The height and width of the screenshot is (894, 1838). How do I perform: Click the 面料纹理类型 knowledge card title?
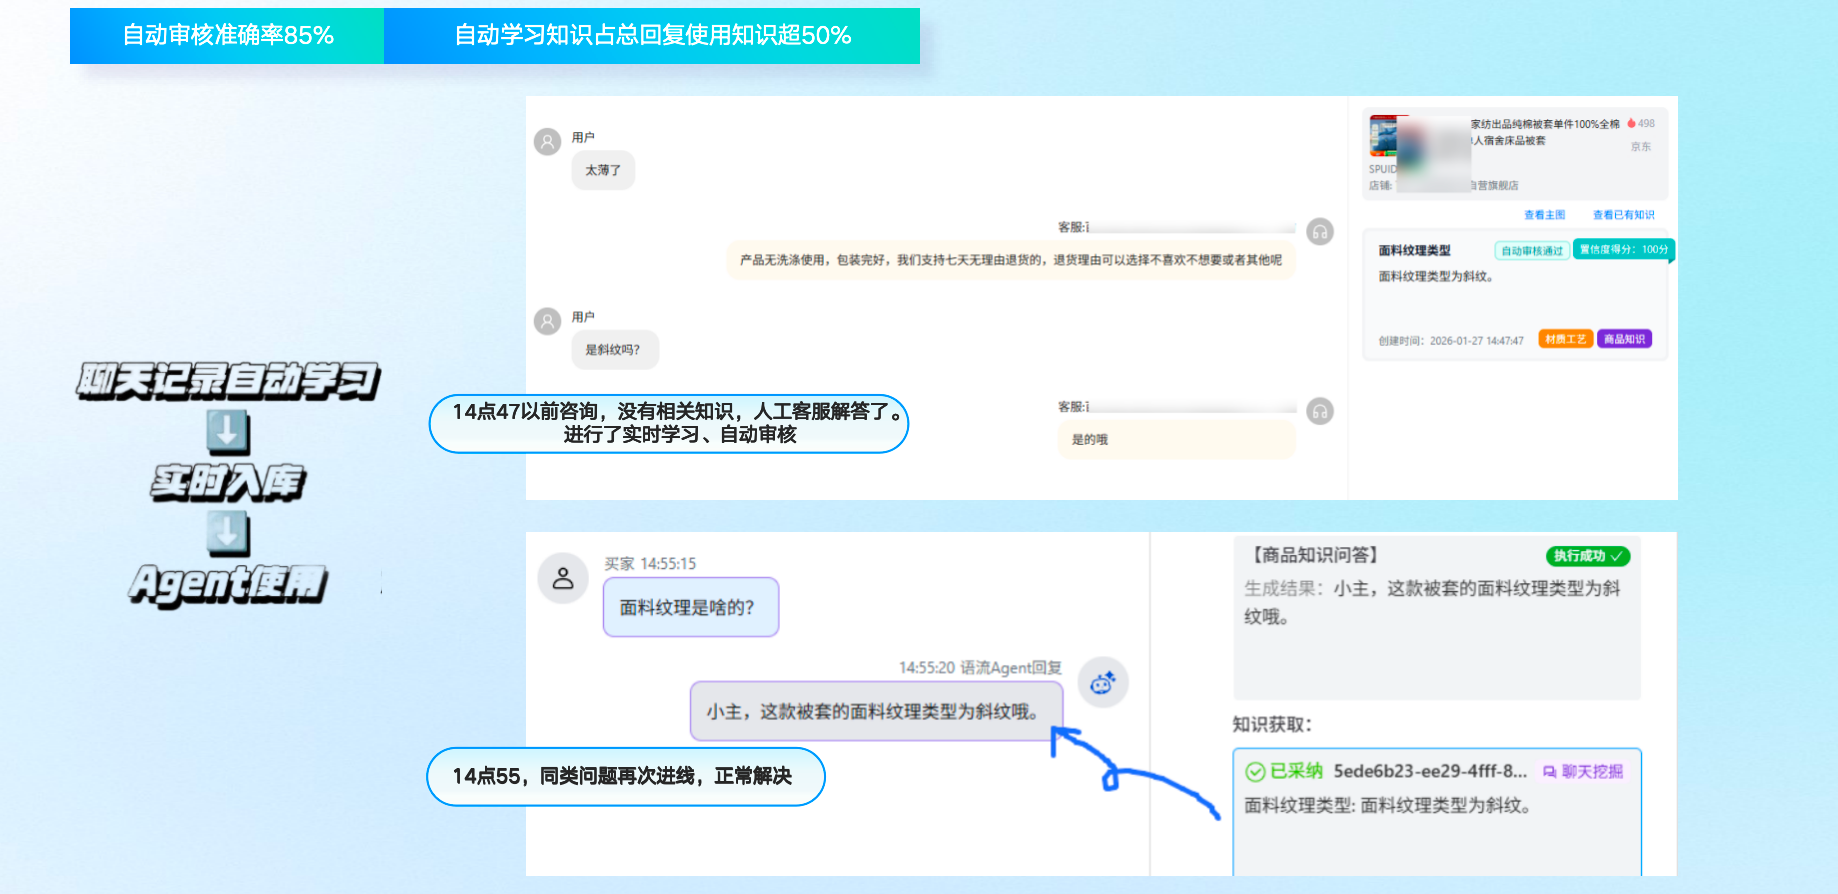coord(1414,250)
